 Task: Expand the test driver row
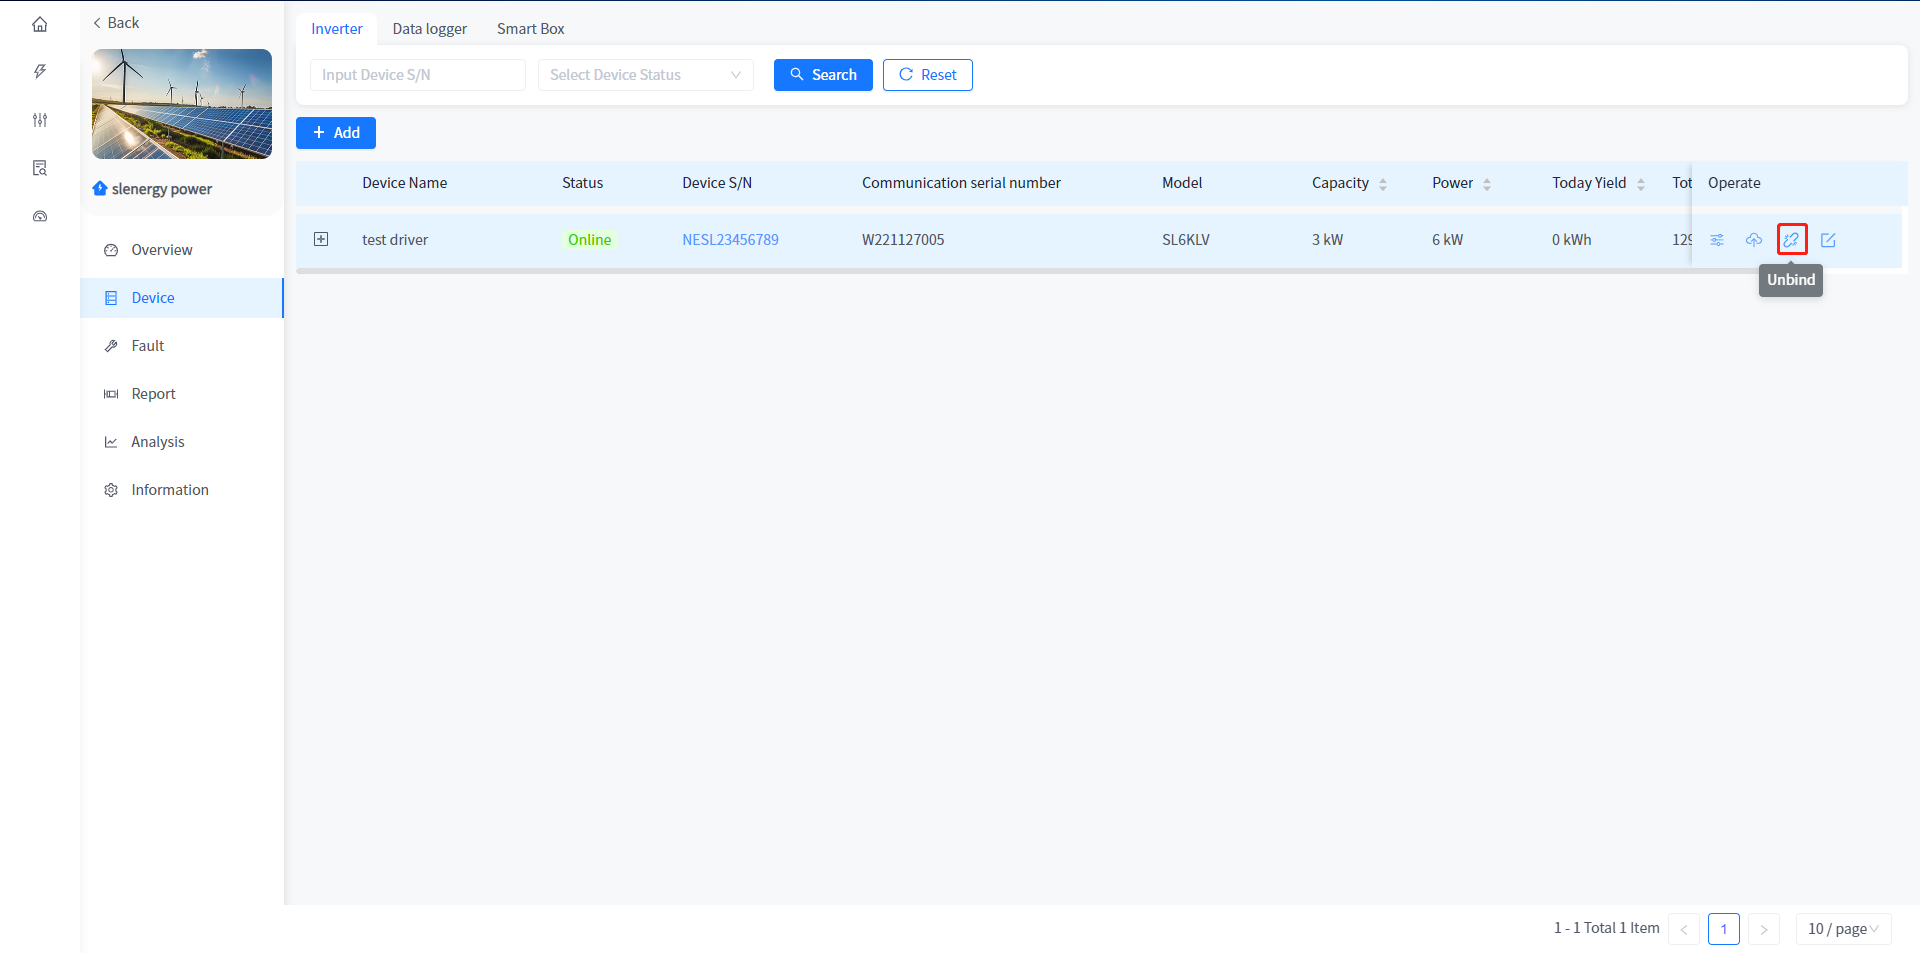321,239
